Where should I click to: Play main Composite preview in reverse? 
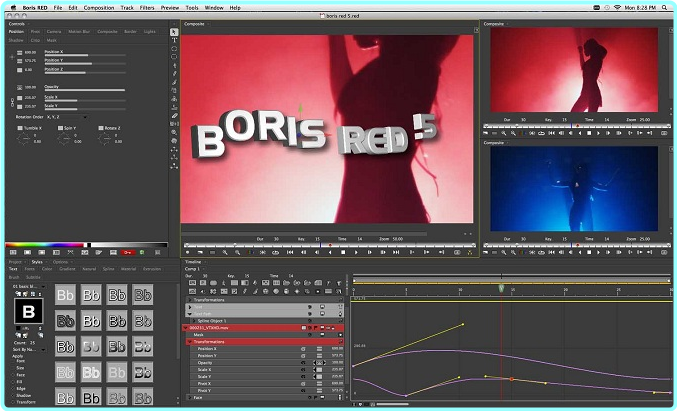coord(330,252)
